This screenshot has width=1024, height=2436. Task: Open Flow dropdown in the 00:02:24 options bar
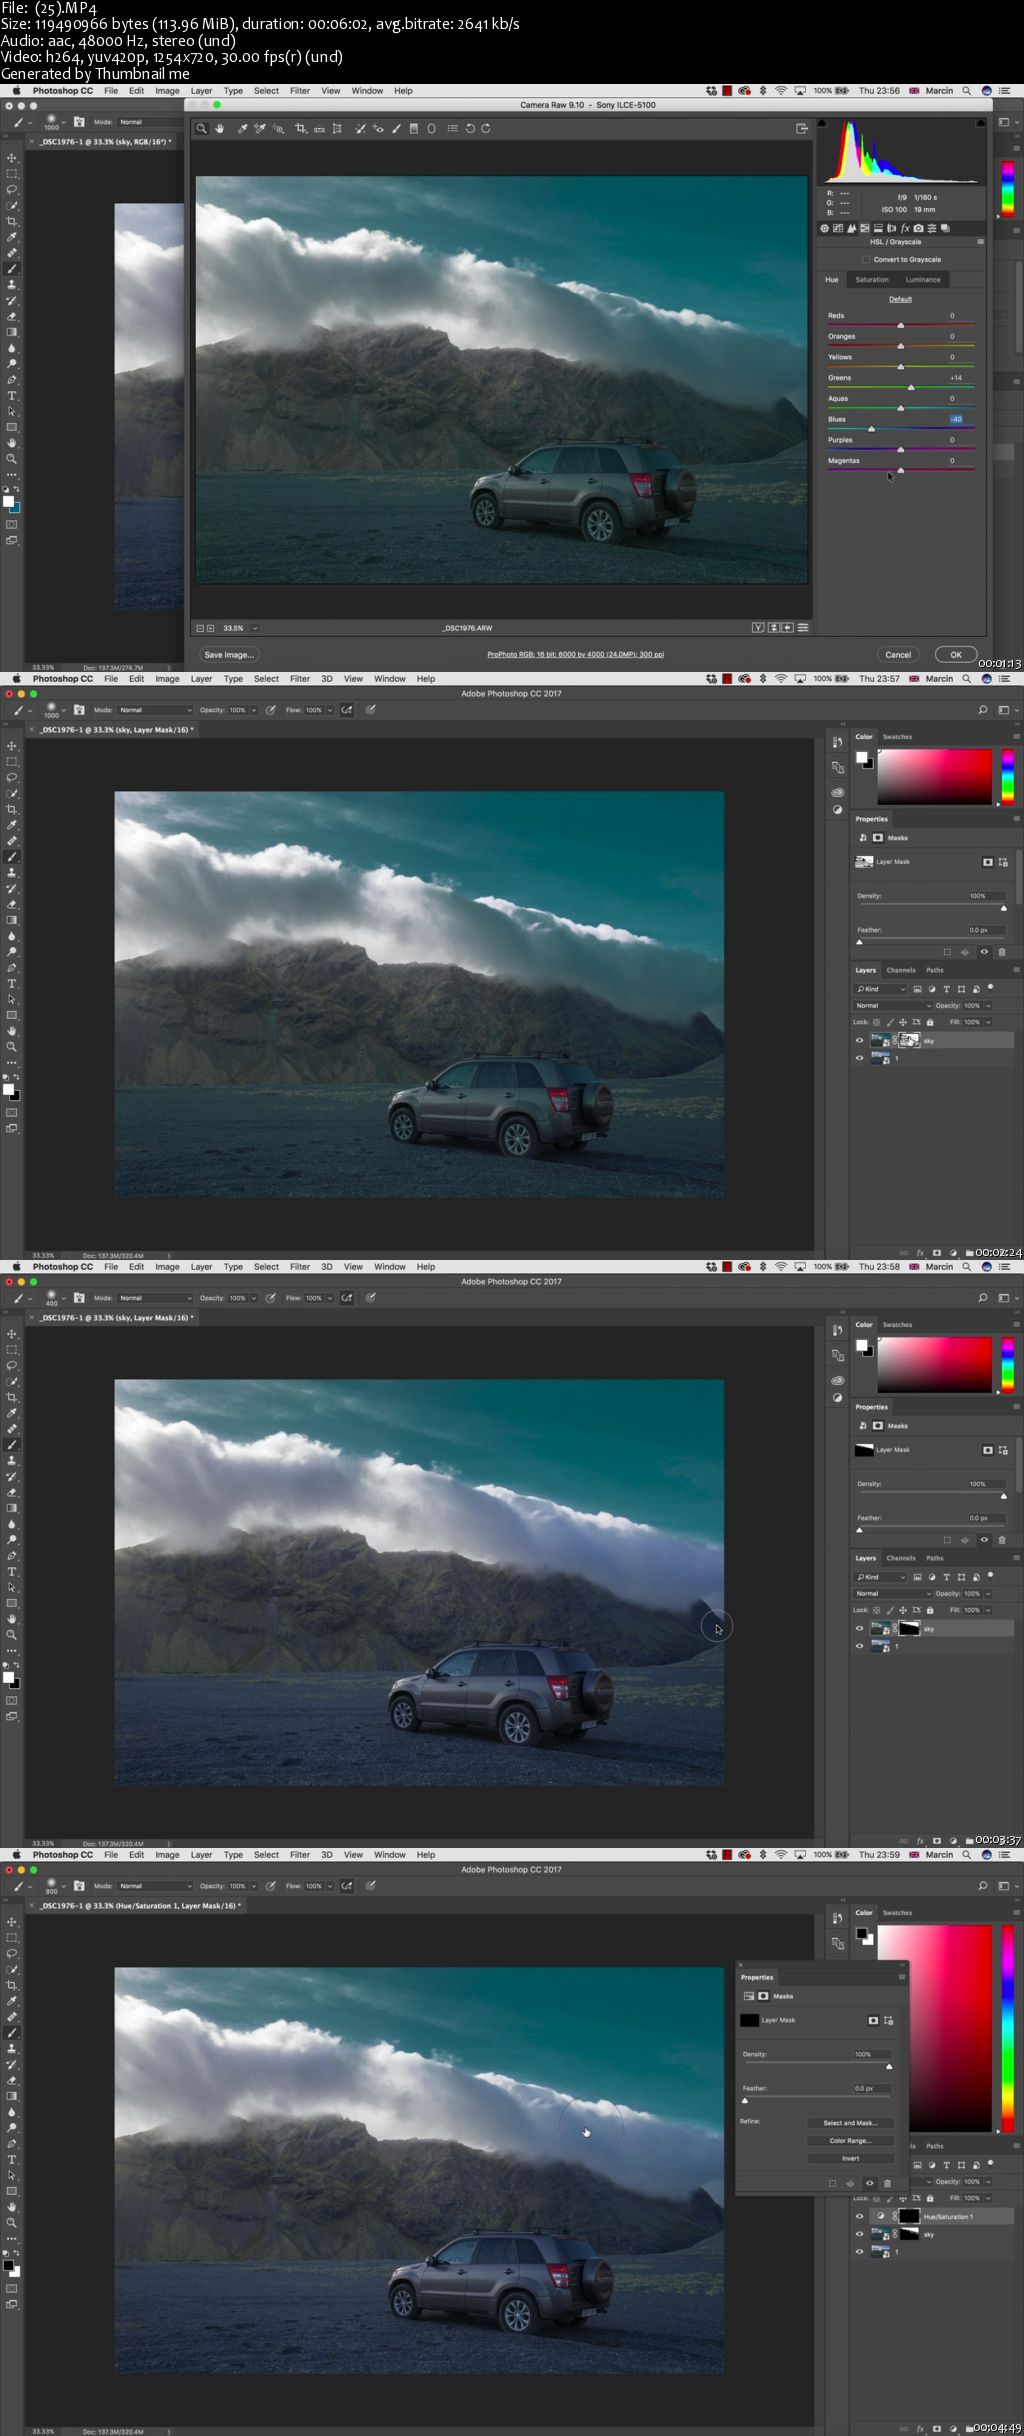pos(329,710)
